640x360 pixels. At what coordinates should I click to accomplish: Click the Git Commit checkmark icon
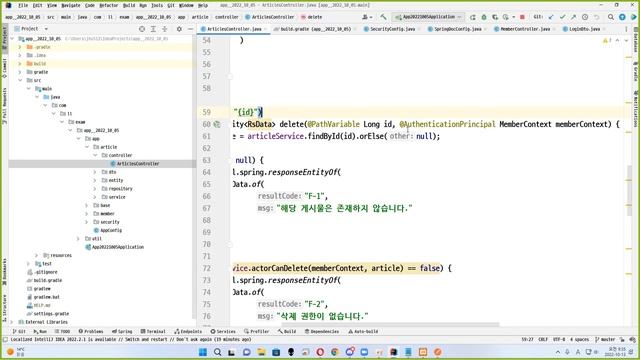click(x=562, y=17)
